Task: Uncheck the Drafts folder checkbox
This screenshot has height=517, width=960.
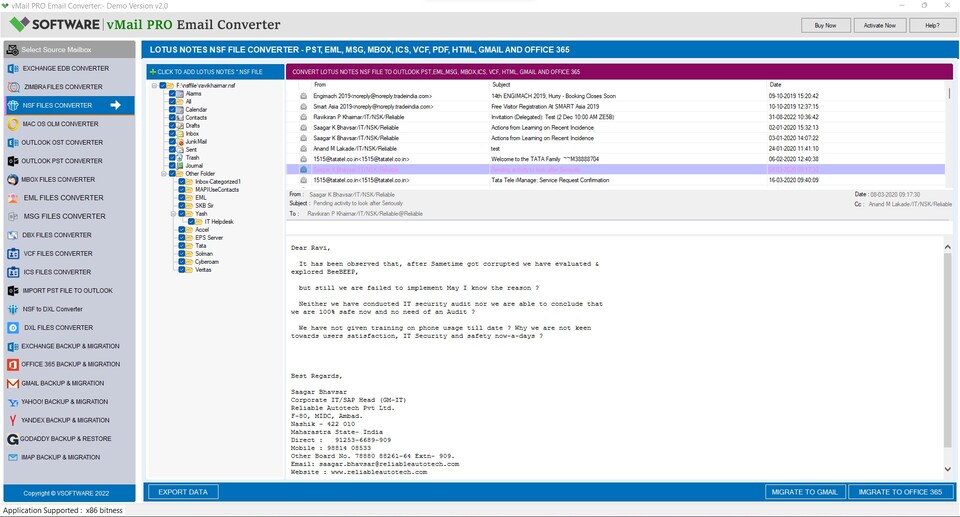Action: point(173,126)
